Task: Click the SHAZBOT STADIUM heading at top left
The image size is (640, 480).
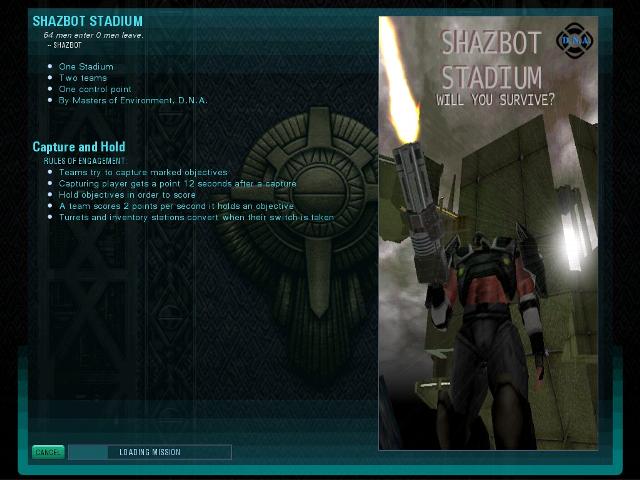Action: [88, 21]
